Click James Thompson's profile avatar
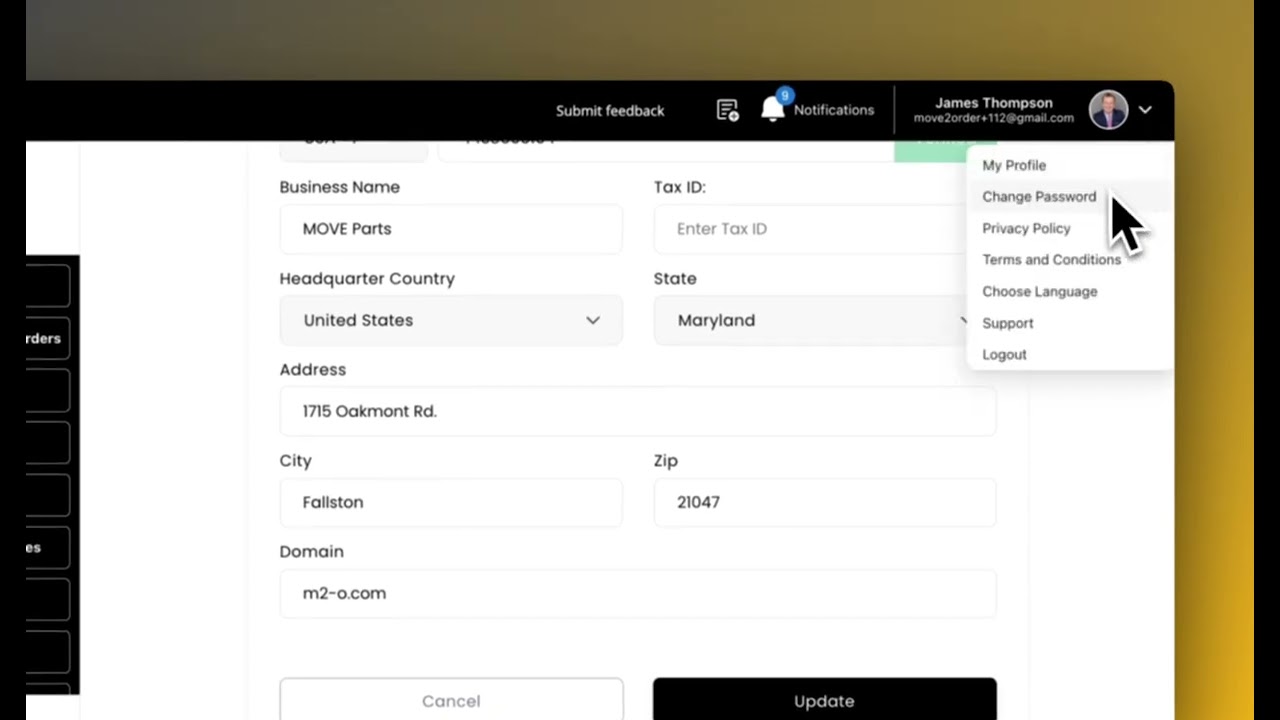Image resolution: width=1280 pixels, height=720 pixels. [x=1108, y=110]
